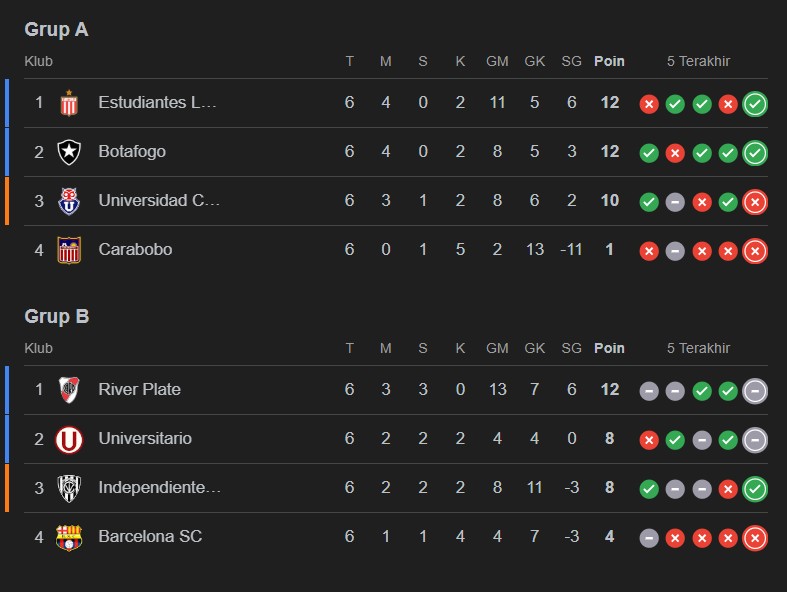Click the Botafogo club crest icon
This screenshot has width=787, height=592.
click(x=68, y=152)
